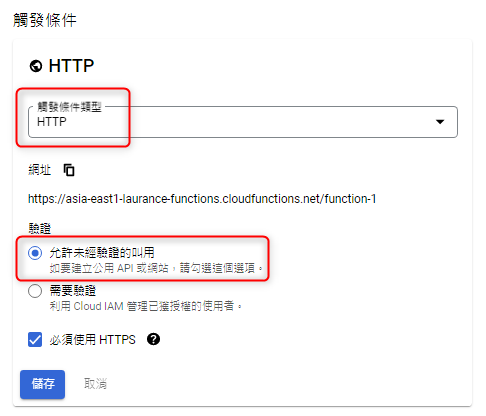The image size is (486, 416).
Task: Click the Cloud IAM description text
Action: (145, 306)
